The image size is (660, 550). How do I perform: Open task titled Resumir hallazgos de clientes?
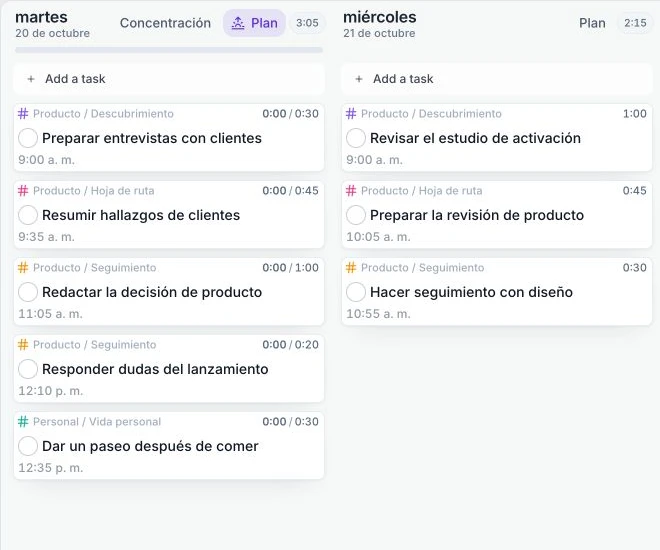pos(141,215)
